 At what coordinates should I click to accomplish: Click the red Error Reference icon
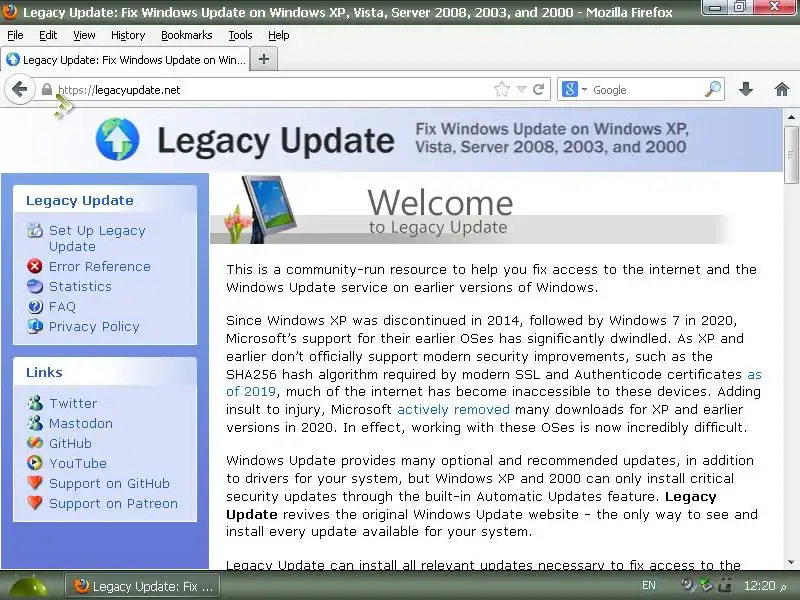[x=35, y=266]
